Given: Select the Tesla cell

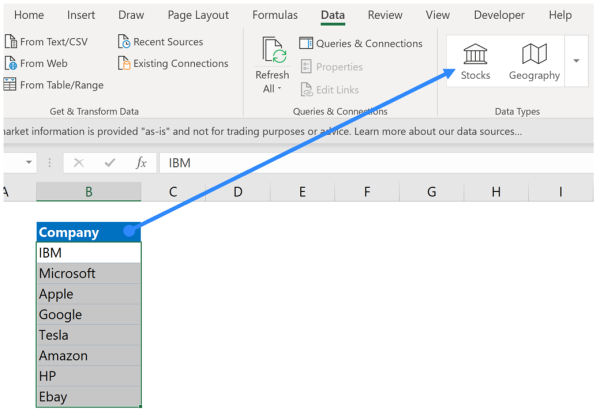Looking at the screenshot, I should 89,335.
